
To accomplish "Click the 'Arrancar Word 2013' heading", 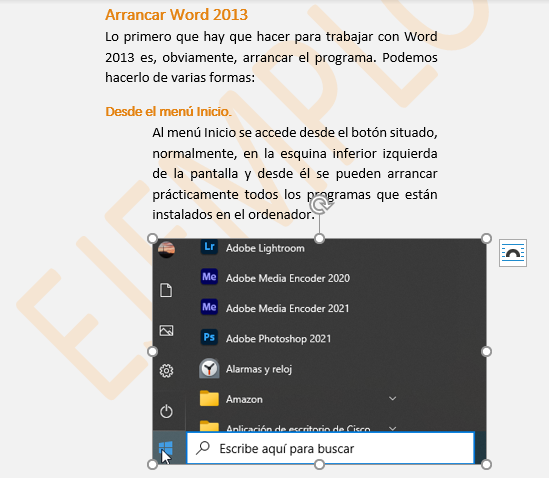I will coord(176,15).
